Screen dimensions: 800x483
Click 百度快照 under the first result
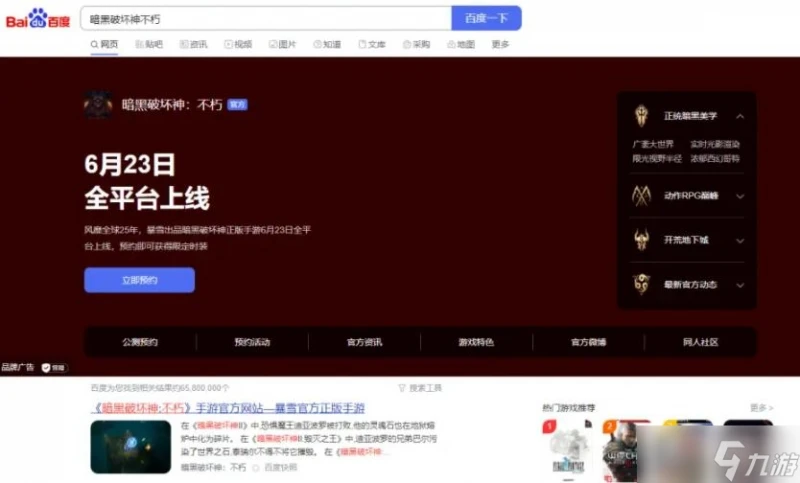(280, 467)
